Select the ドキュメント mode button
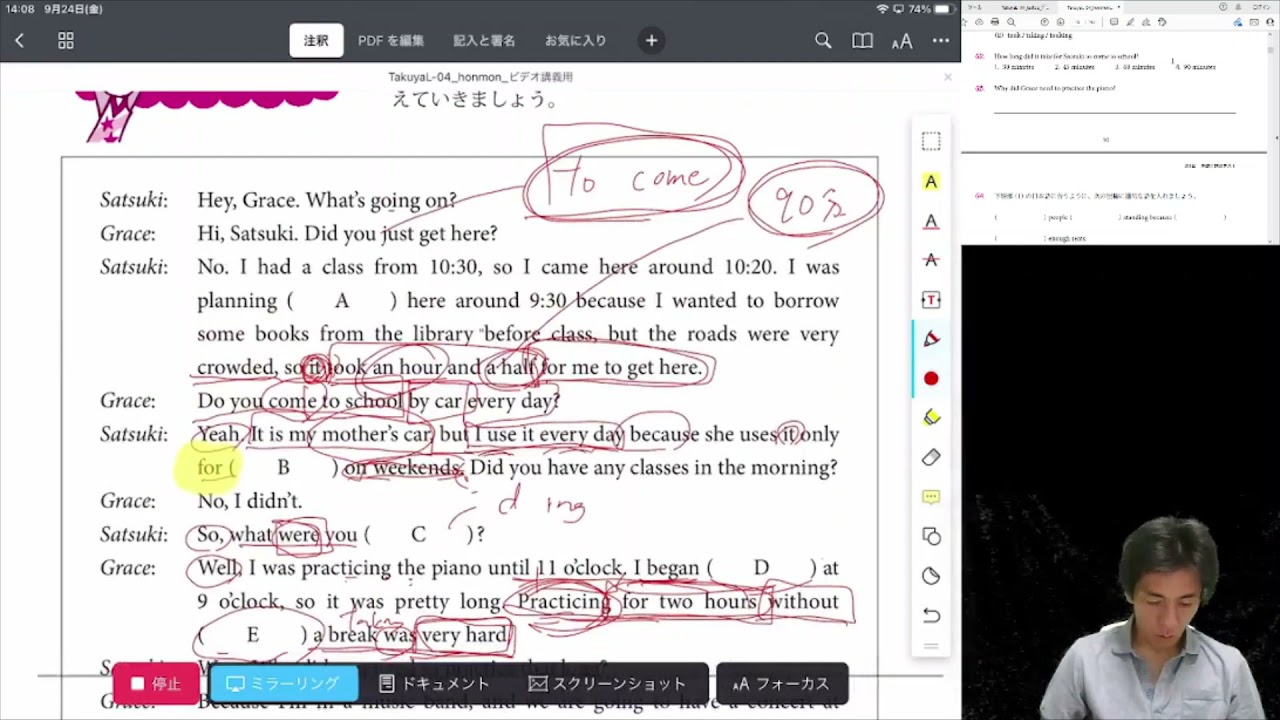Viewport: 1280px width, 720px height. coord(435,684)
